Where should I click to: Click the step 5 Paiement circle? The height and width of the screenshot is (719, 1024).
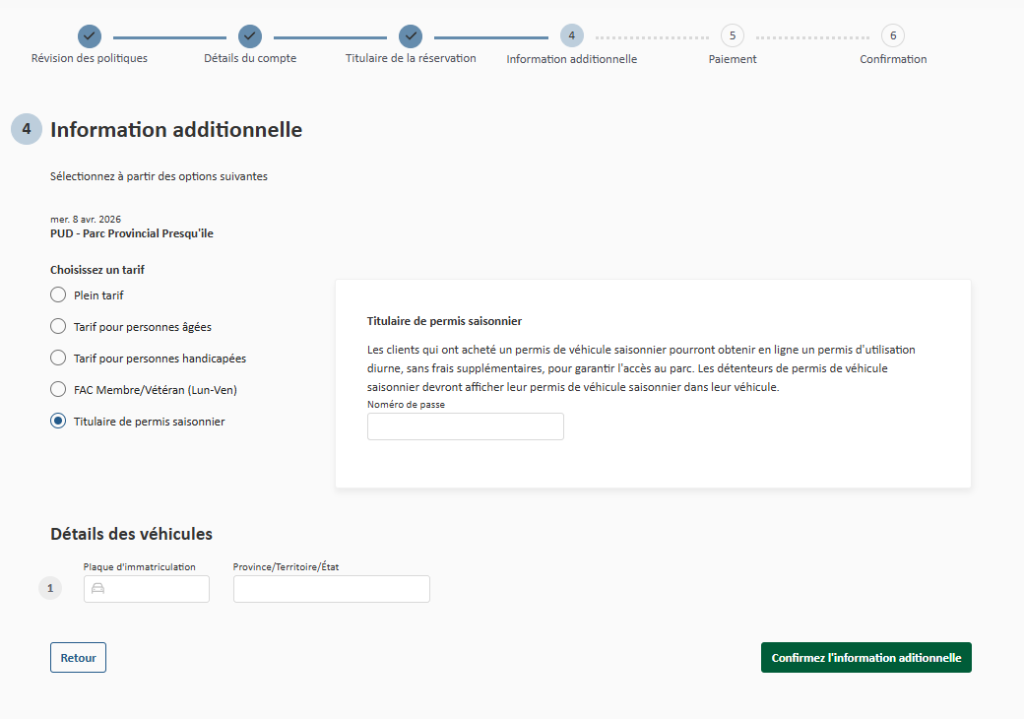732,35
